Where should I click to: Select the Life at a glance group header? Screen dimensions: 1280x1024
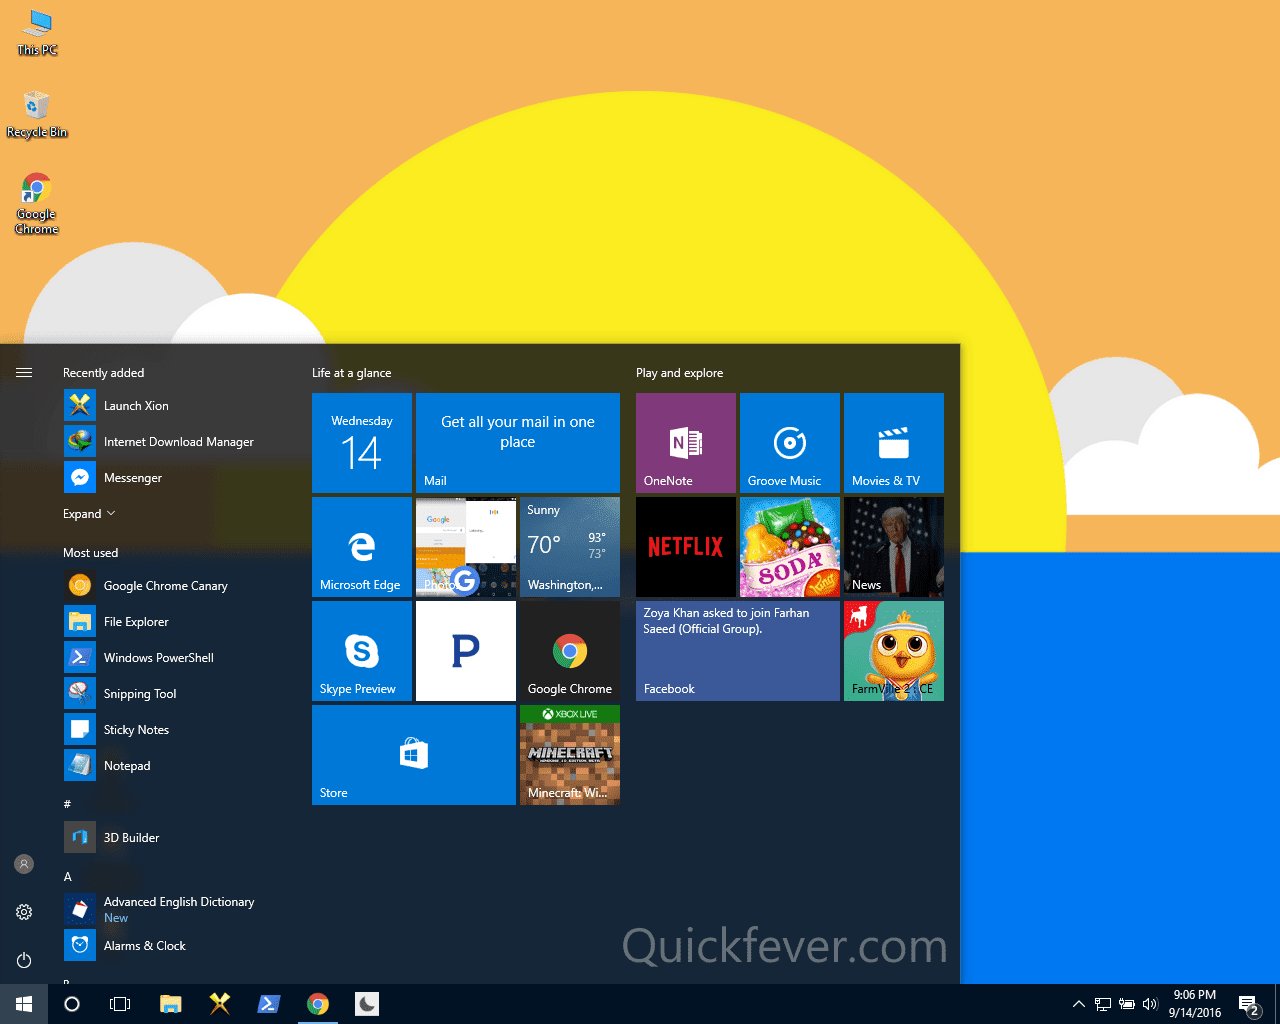point(352,373)
